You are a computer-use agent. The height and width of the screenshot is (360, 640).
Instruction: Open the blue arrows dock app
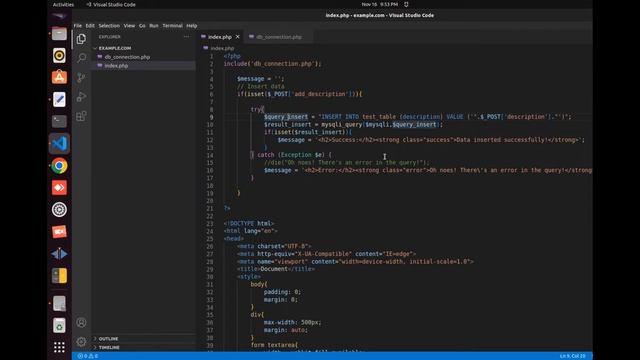coord(59,253)
